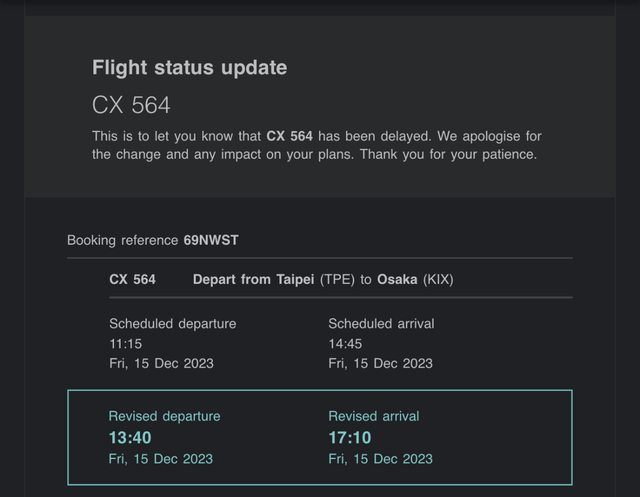Click the "Scheduled departure" label

(x=173, y=324)
